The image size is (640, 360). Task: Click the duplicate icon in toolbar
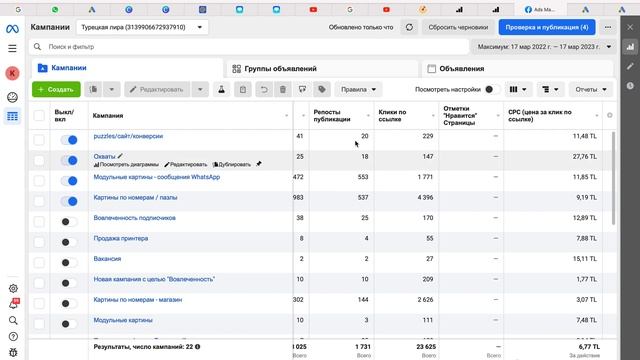click(93, 89)
